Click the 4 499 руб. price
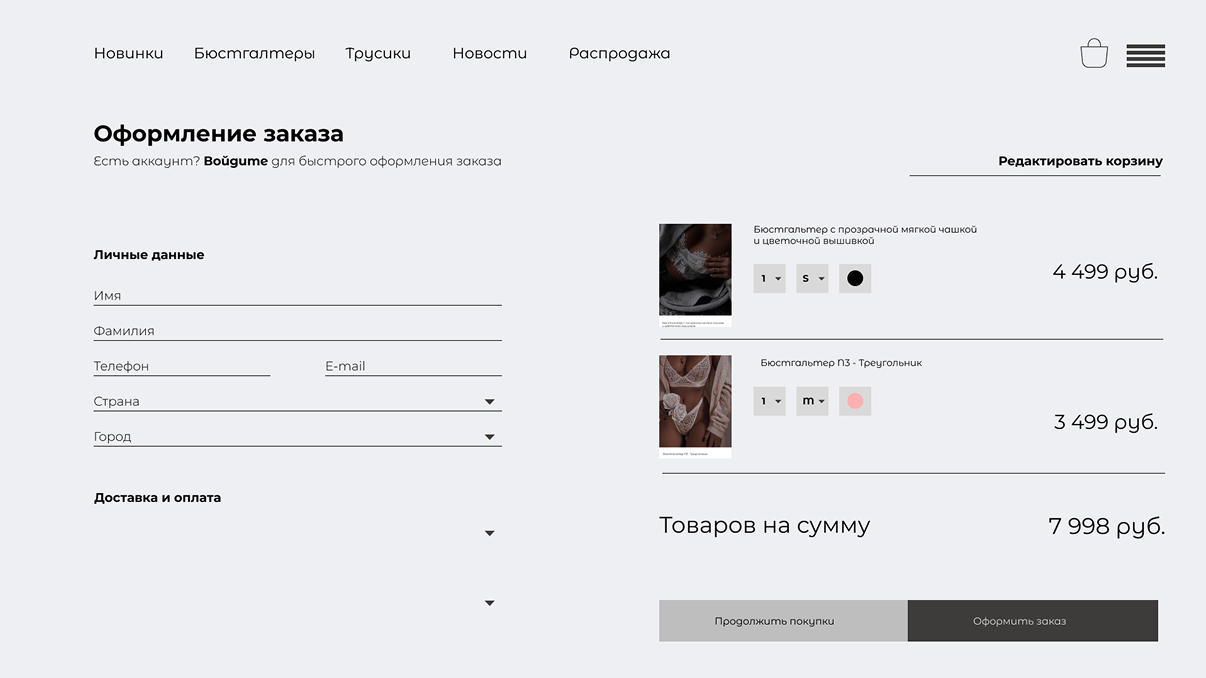 1105,272
